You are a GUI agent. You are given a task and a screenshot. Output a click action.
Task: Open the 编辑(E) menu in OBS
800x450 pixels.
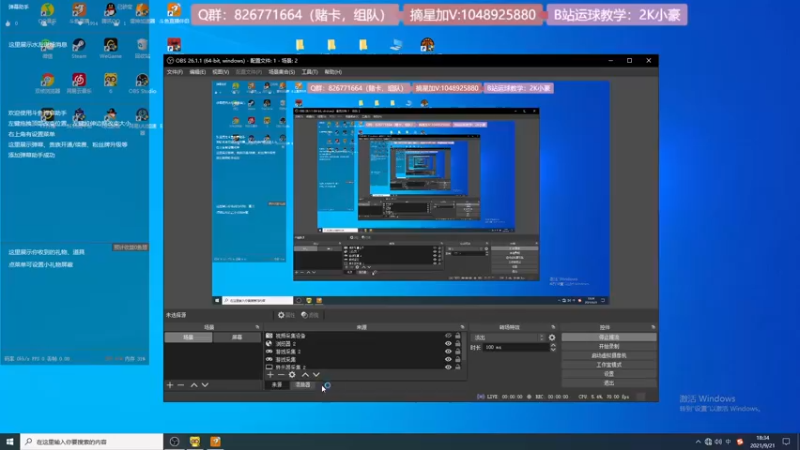pyautogui.click(x=197, y=72)
